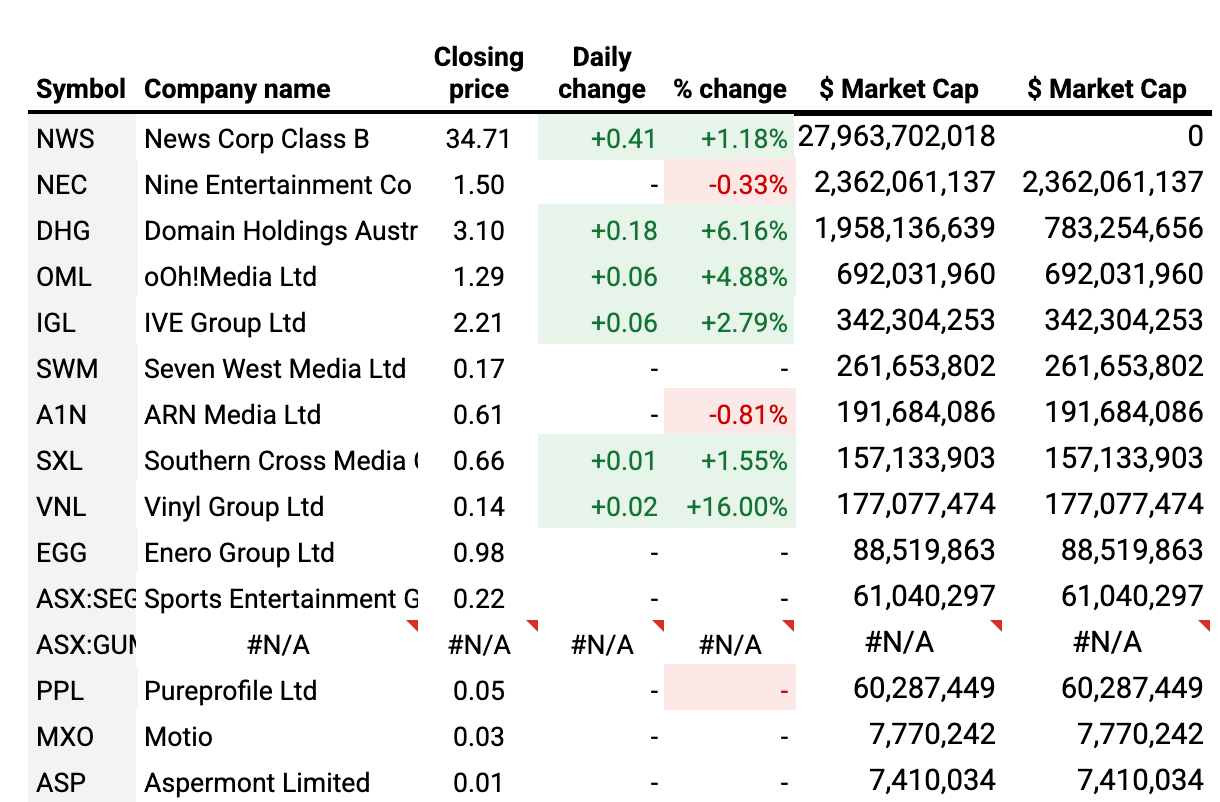Screen dimensions: 1220x802
Task: Select Aspermont Limited cell
Action: point(278,781)
